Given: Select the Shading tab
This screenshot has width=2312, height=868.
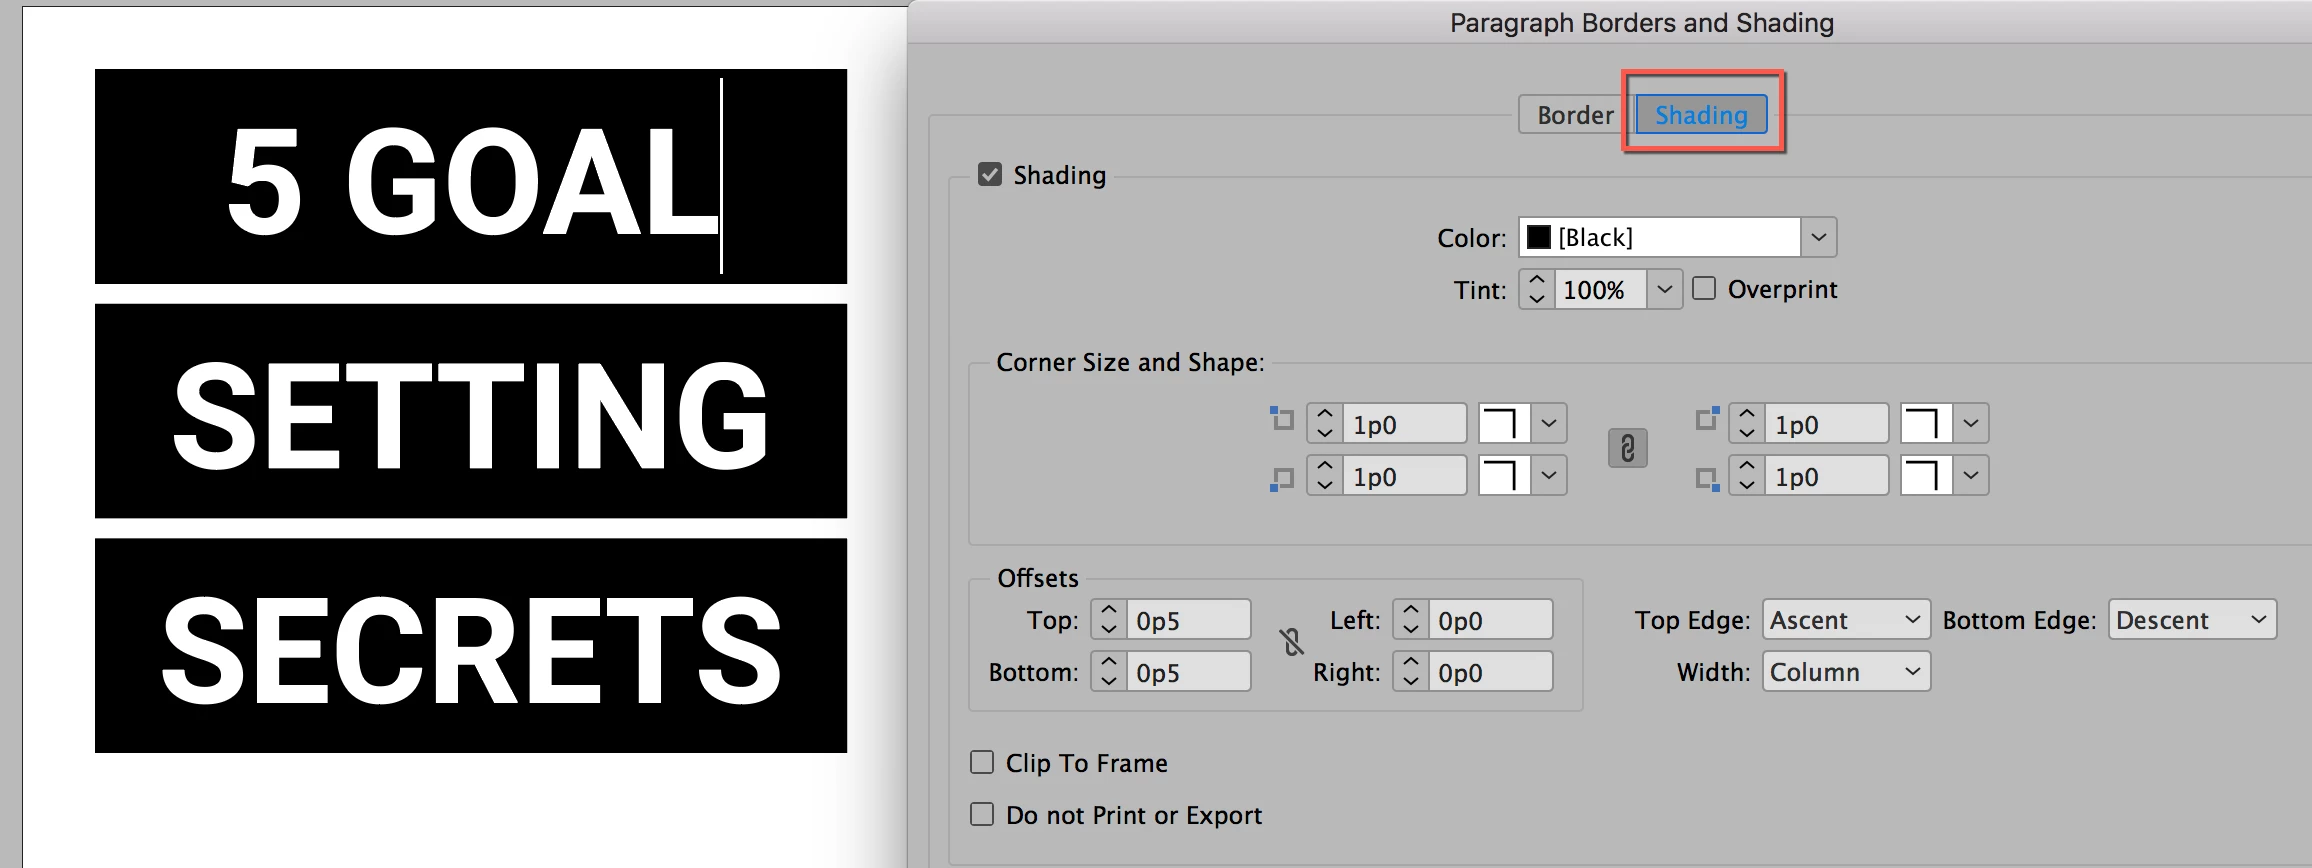Looking at the screenshot, I should pos(1701,115).
